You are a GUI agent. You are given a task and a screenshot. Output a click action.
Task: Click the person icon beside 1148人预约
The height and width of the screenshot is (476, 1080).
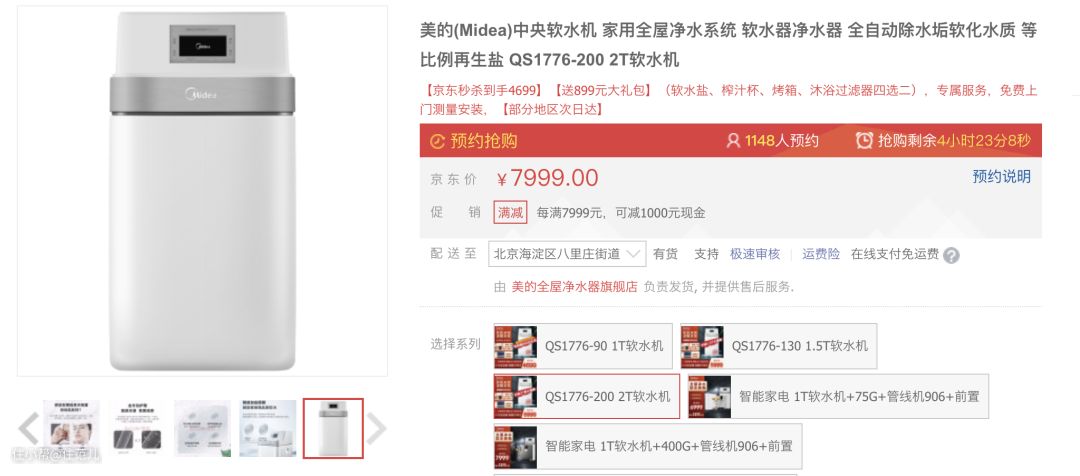tap(733, 141)
